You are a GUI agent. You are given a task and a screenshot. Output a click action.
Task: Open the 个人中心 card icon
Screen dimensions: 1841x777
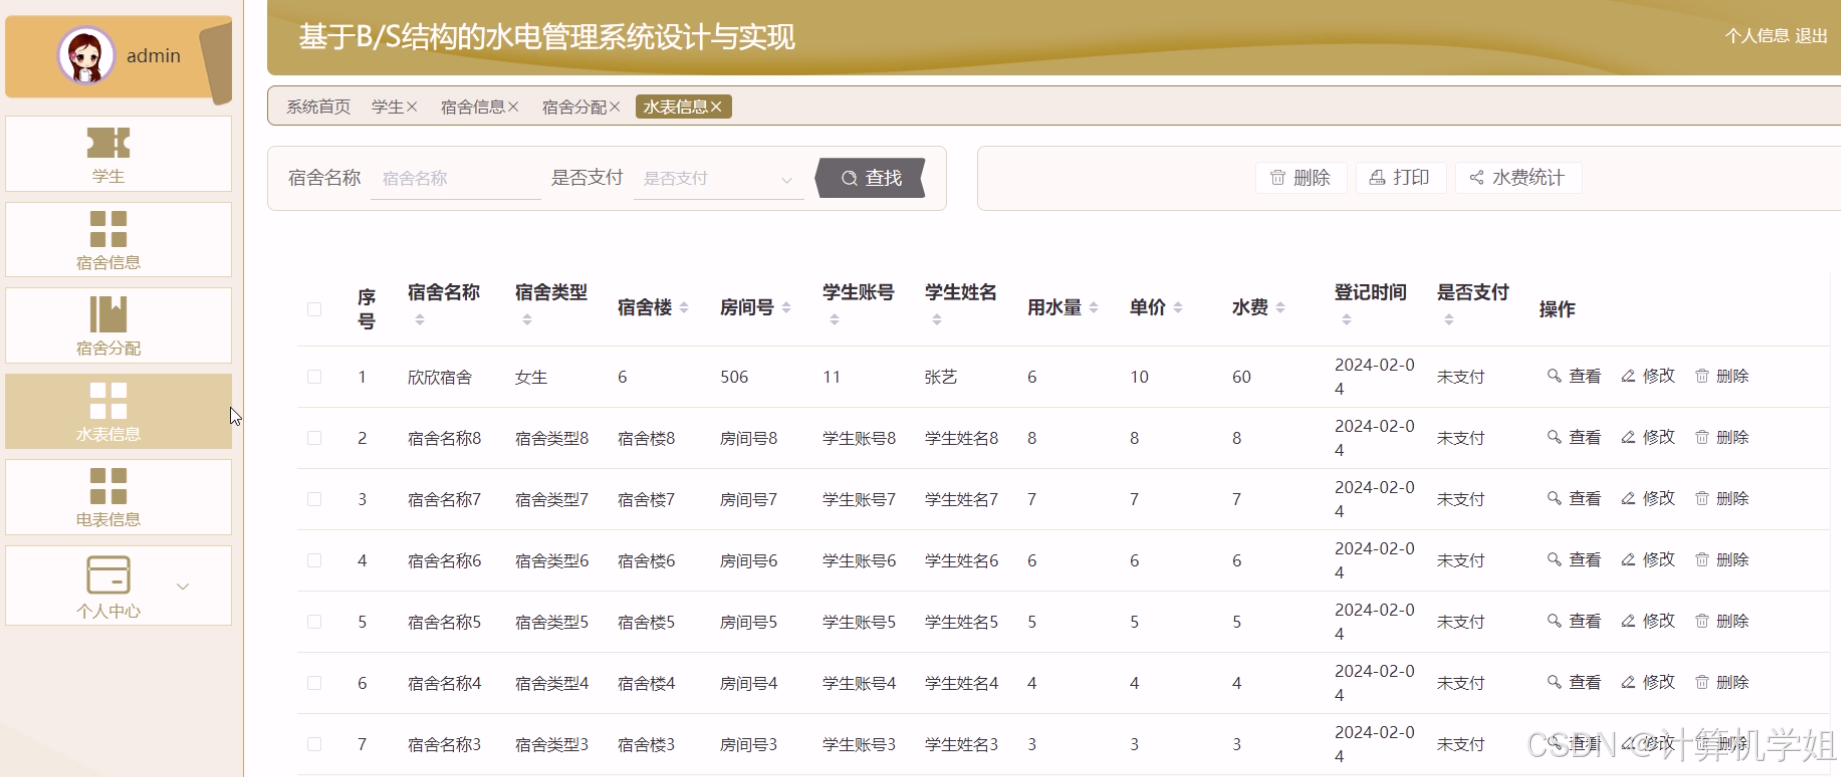108,575
